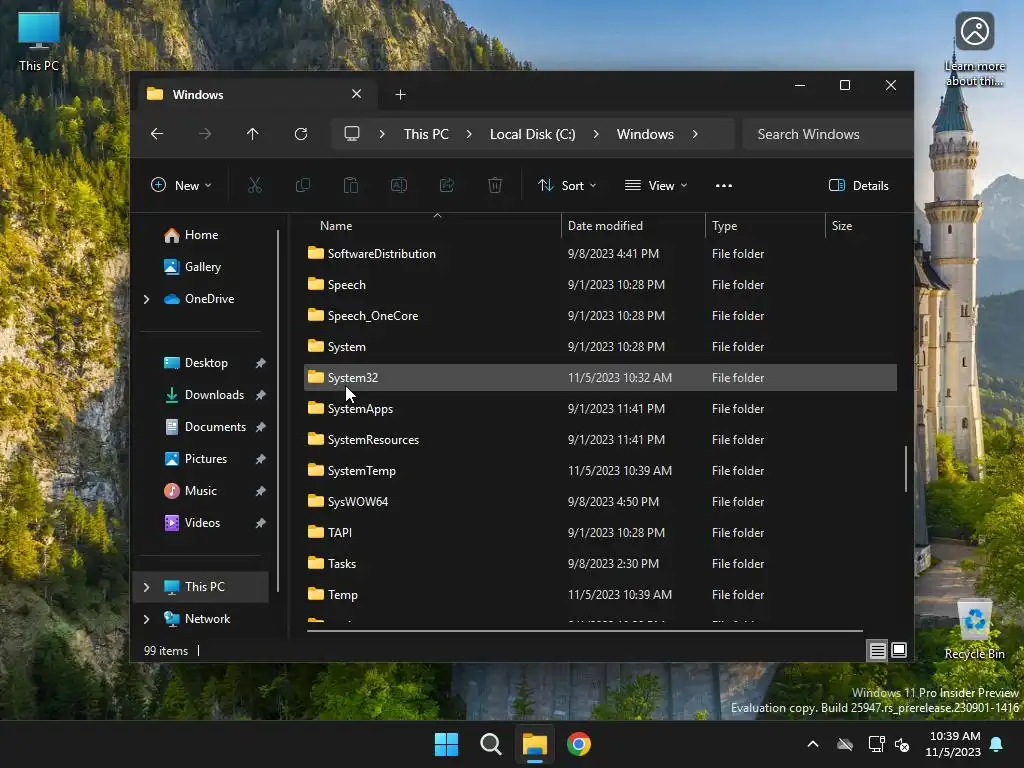Click File Explorer taskbar icon
This screenshot has height=768, width=1024.
click(534, 744)
